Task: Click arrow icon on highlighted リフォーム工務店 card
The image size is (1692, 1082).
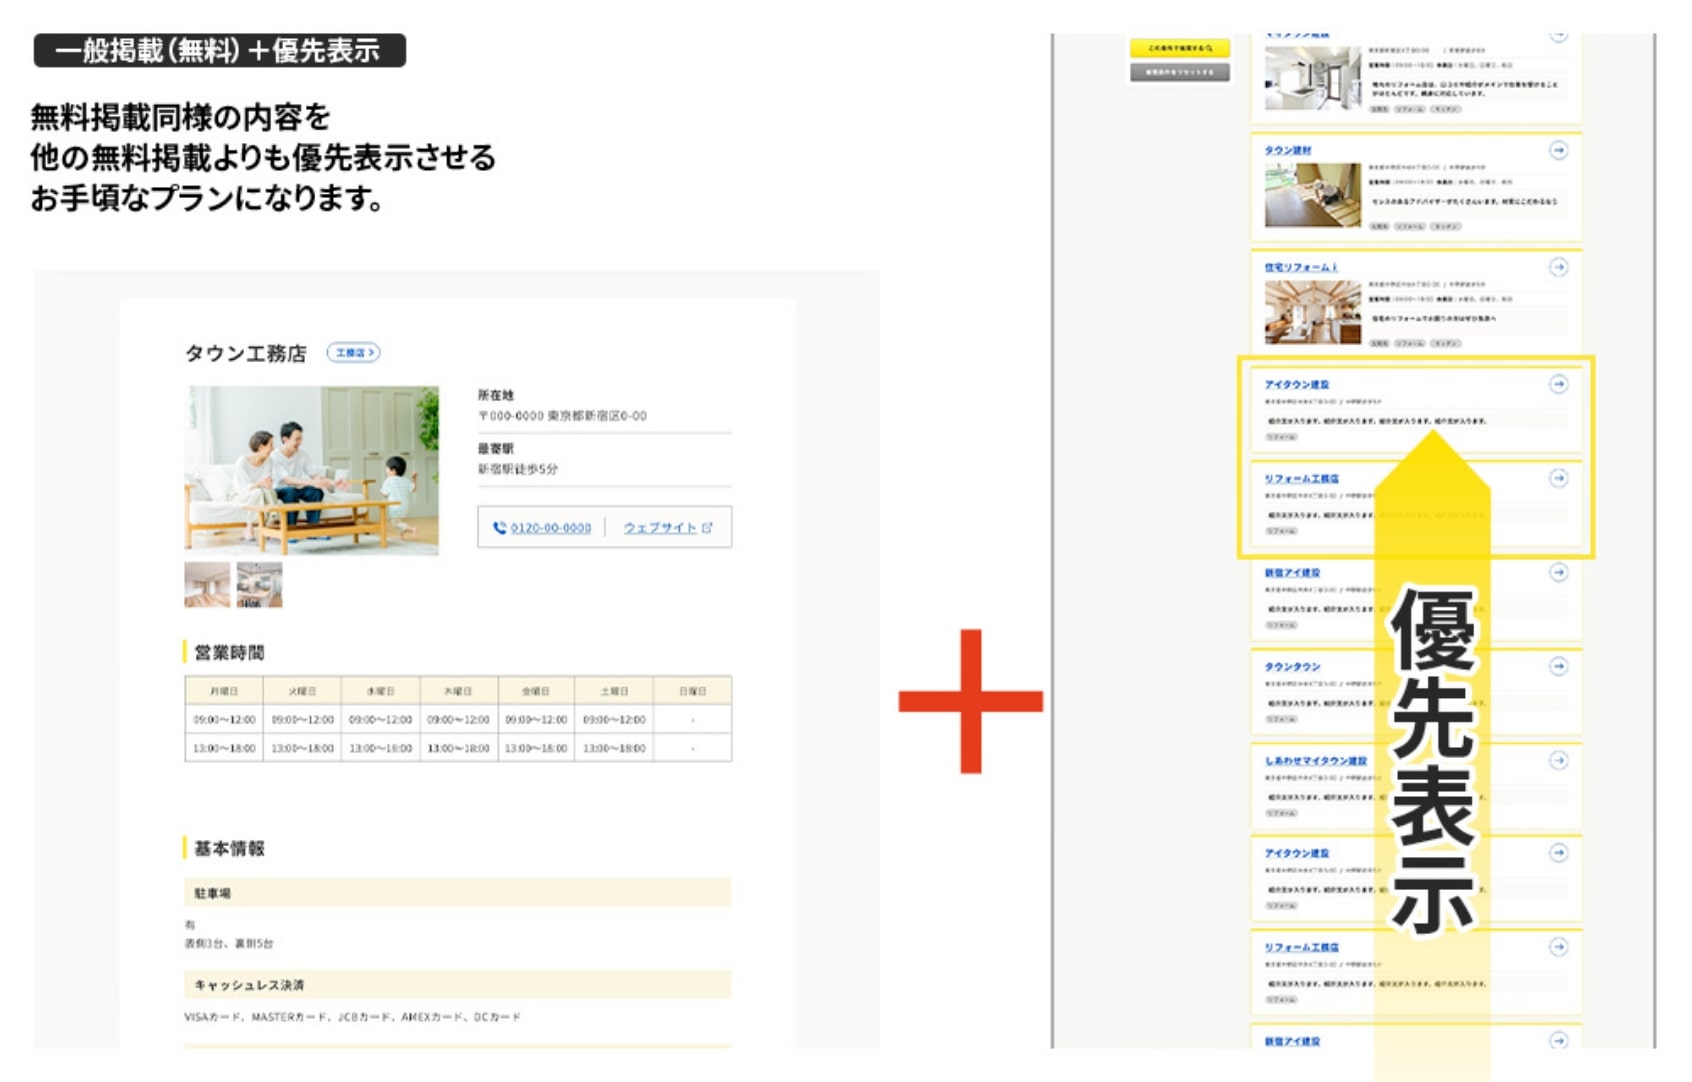Action: [x=1558, y=478]
